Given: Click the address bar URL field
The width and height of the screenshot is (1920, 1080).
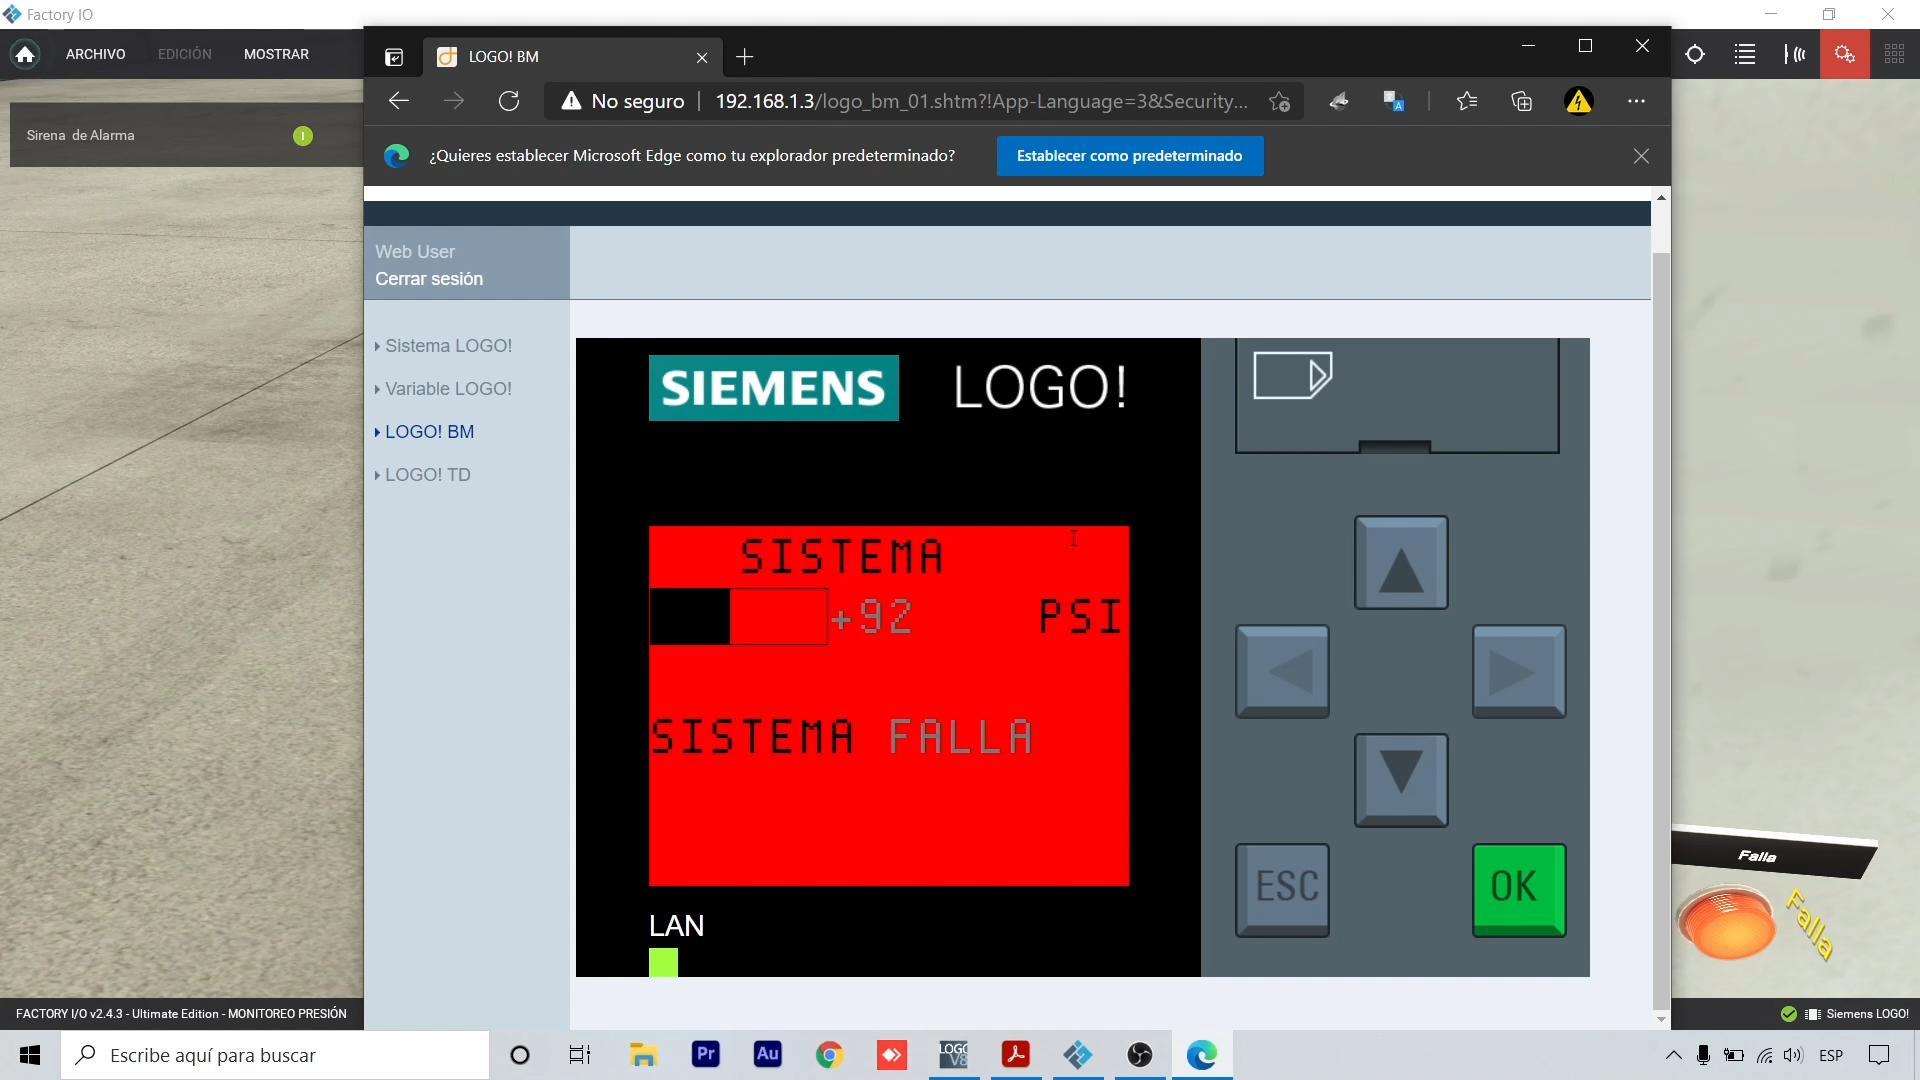Looking at the screenshot, I should pyautogui.click(x=981, y=101).
